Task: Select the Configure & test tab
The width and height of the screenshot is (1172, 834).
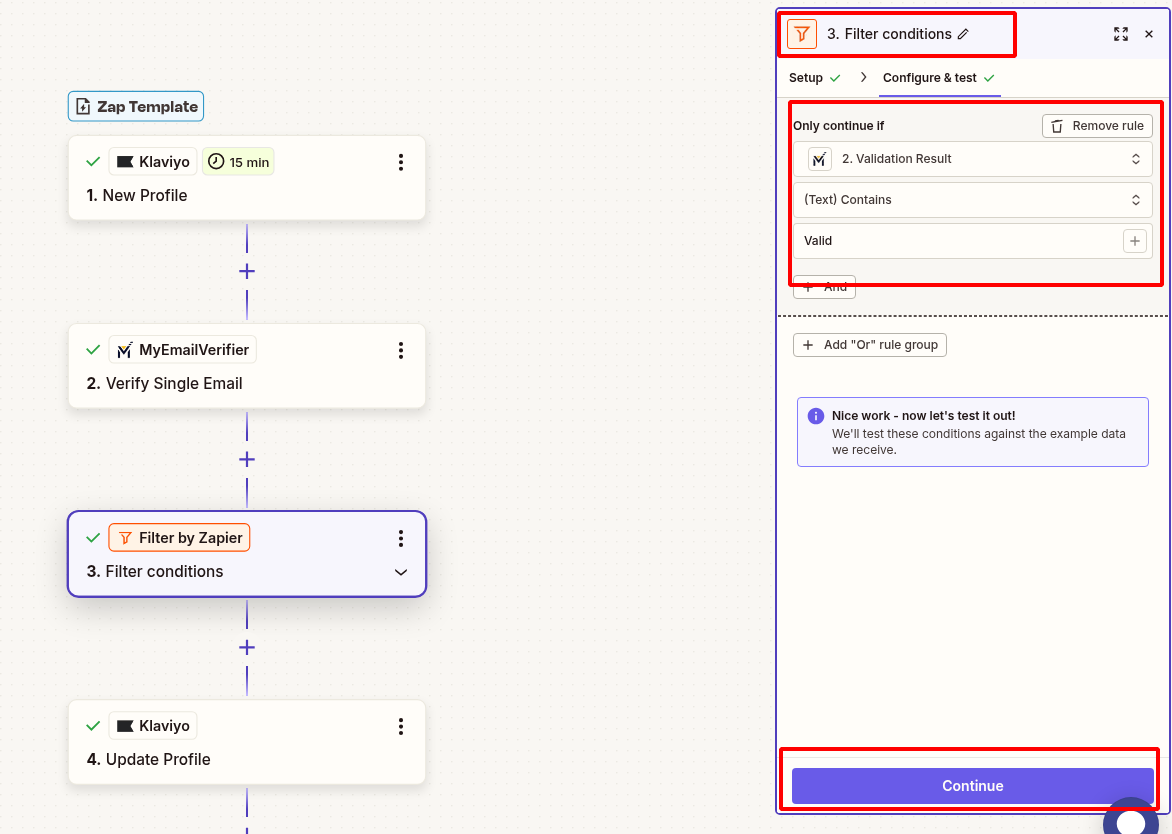Action: [x=929, y=78]
